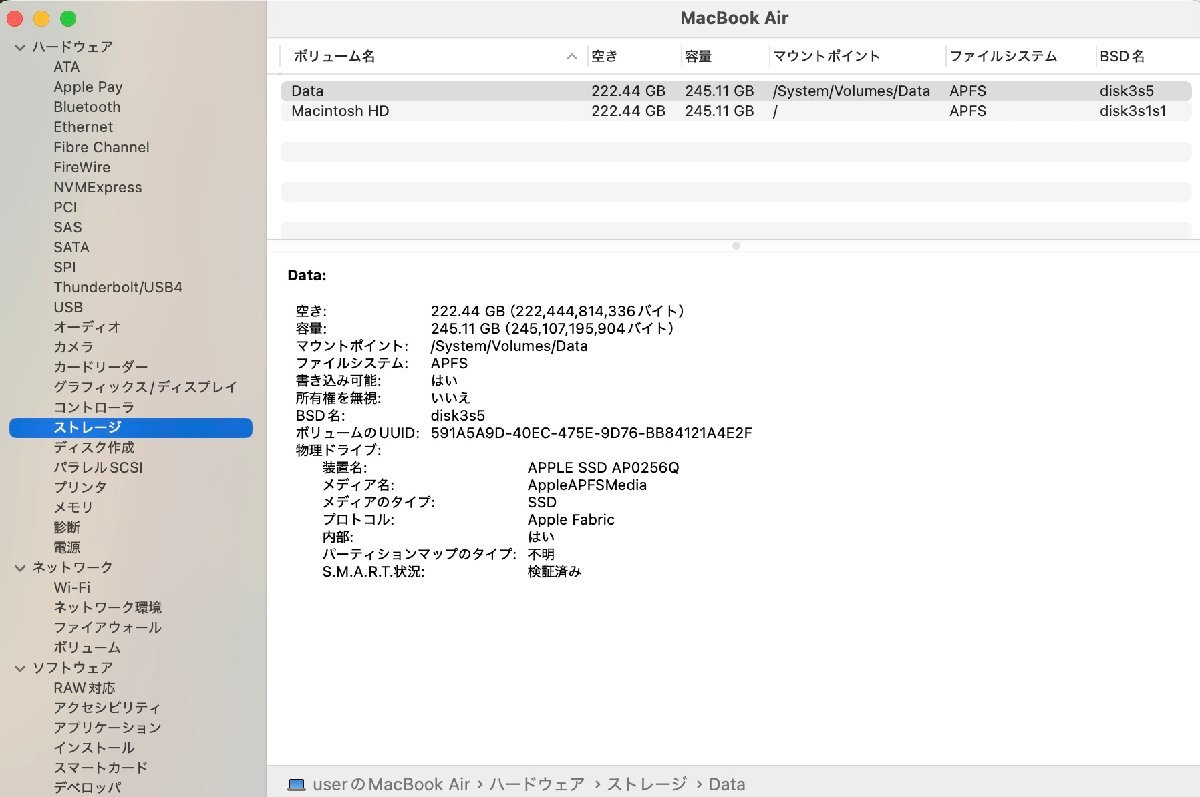
Task: Open カードリーダー details
Action: pos(101,367)
